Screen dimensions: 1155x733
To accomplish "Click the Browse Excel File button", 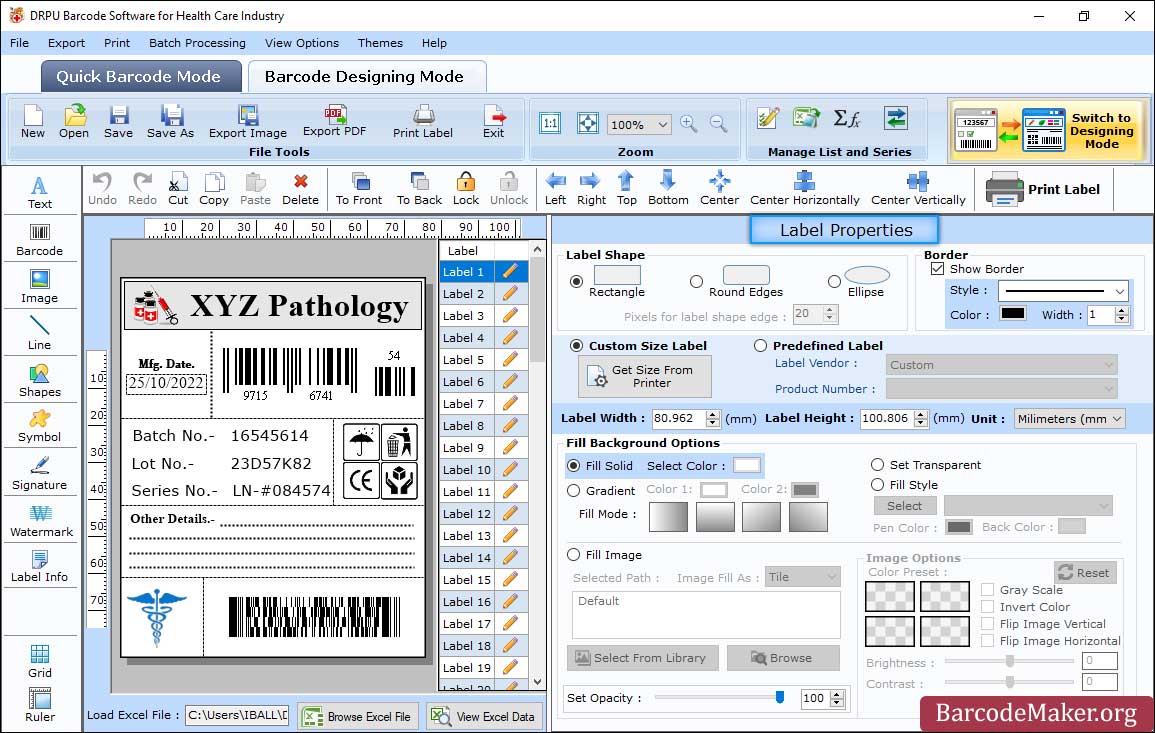I will 357,716.
